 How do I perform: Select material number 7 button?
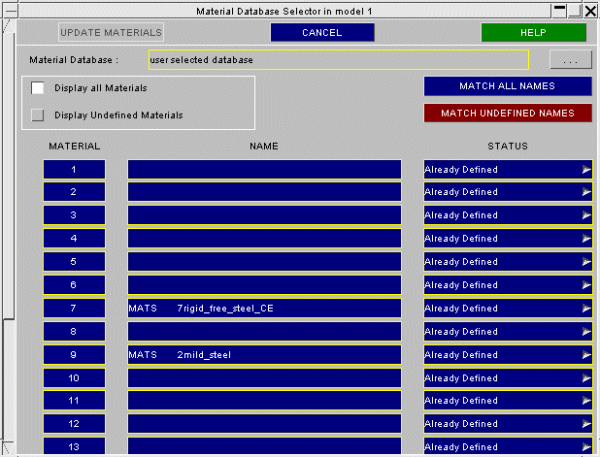pos(74,308)
